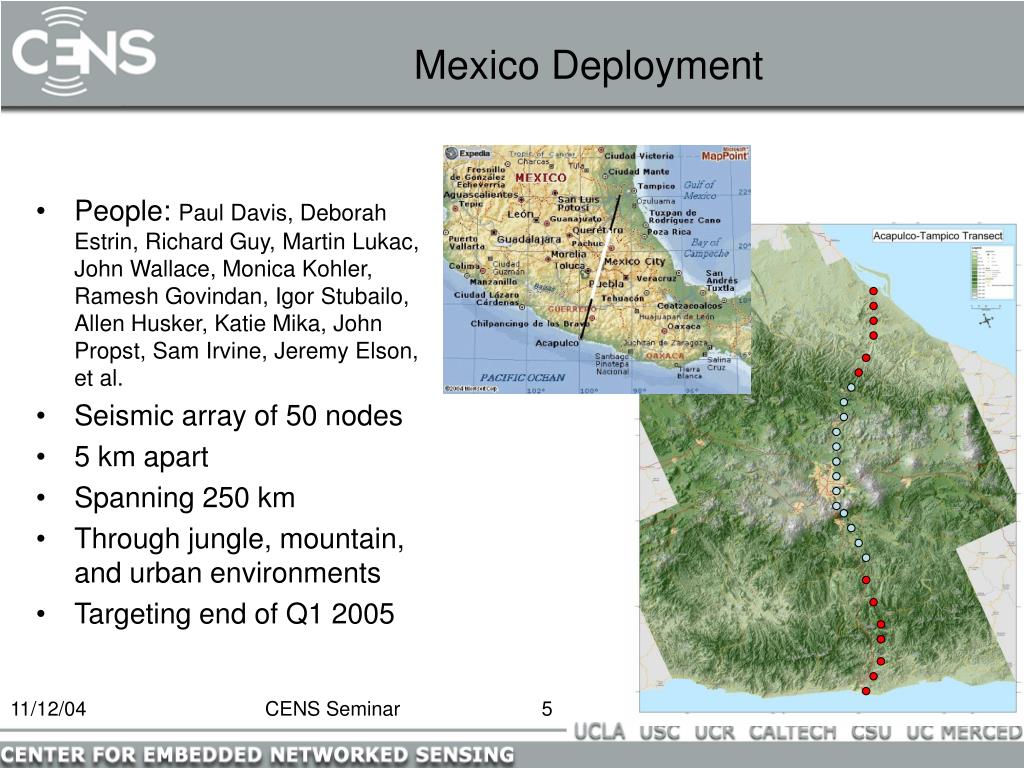Click the "et al." text
The width and height of the screenshot is (1024, 768).
99,378
